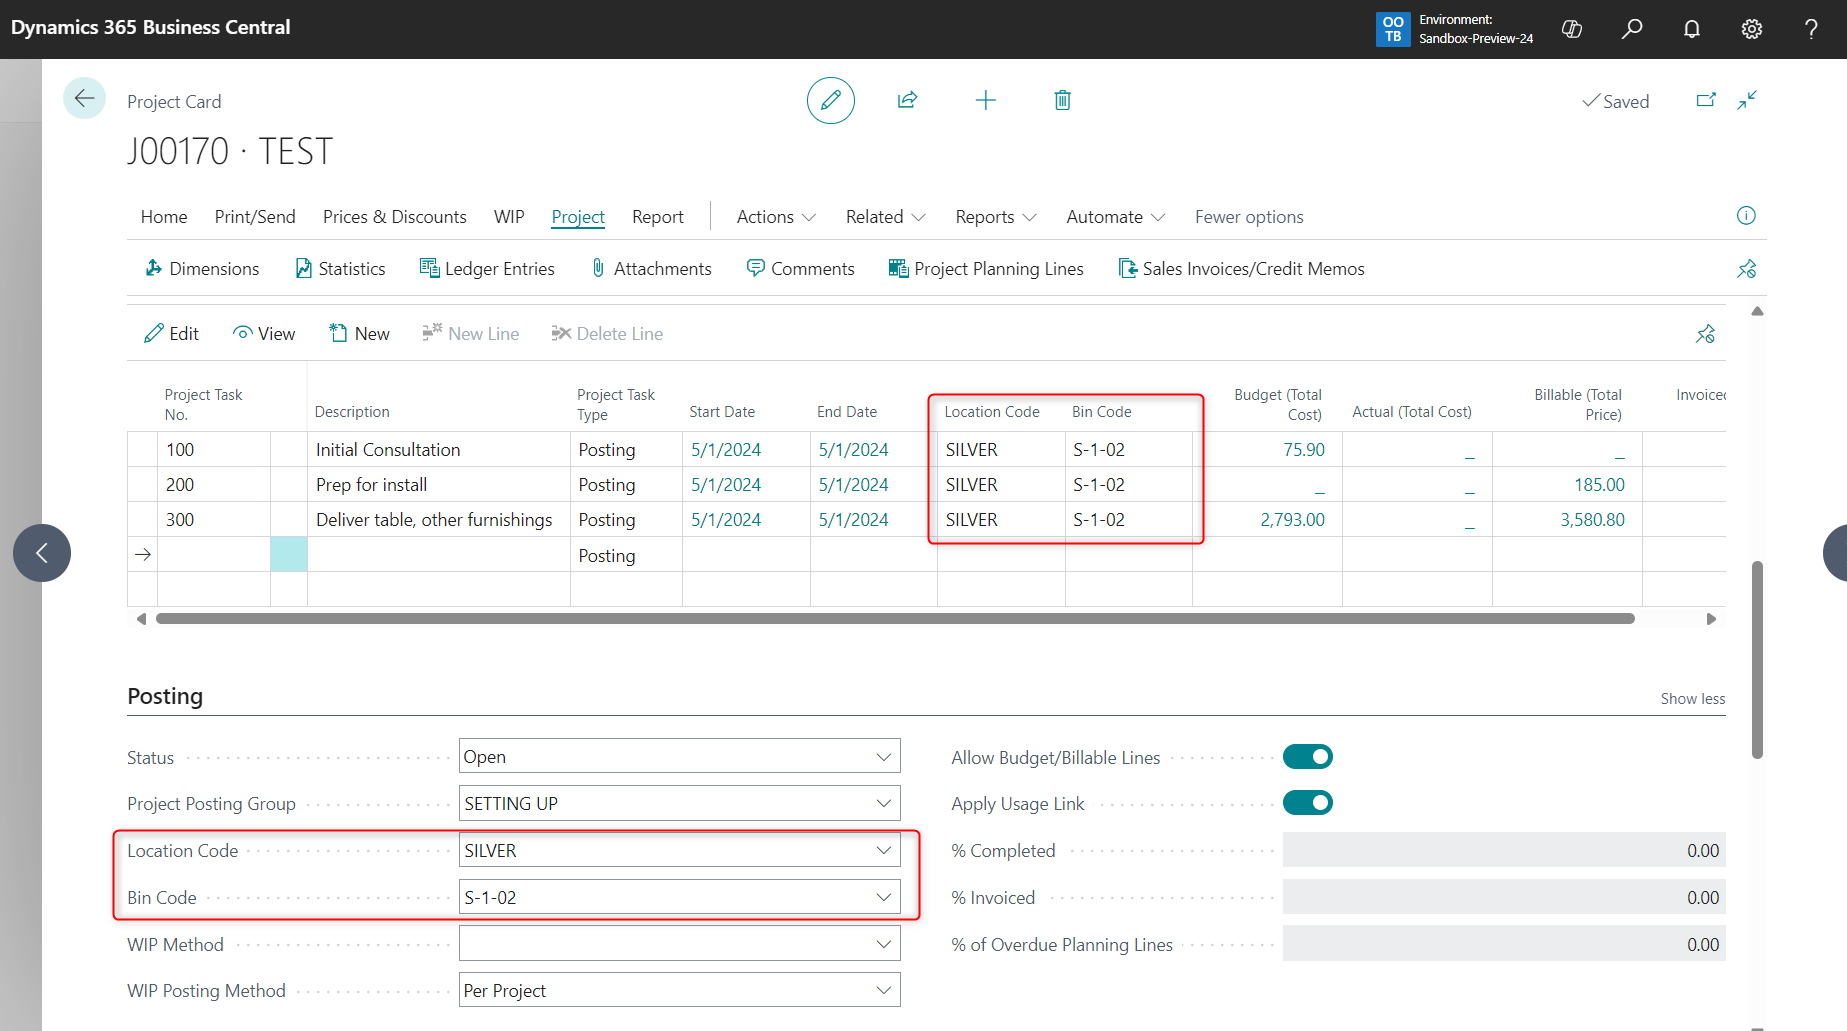This screenshot has width=1847, height=1031.
Task: Expand the Related menu
Action: click(x=885, y=217)
